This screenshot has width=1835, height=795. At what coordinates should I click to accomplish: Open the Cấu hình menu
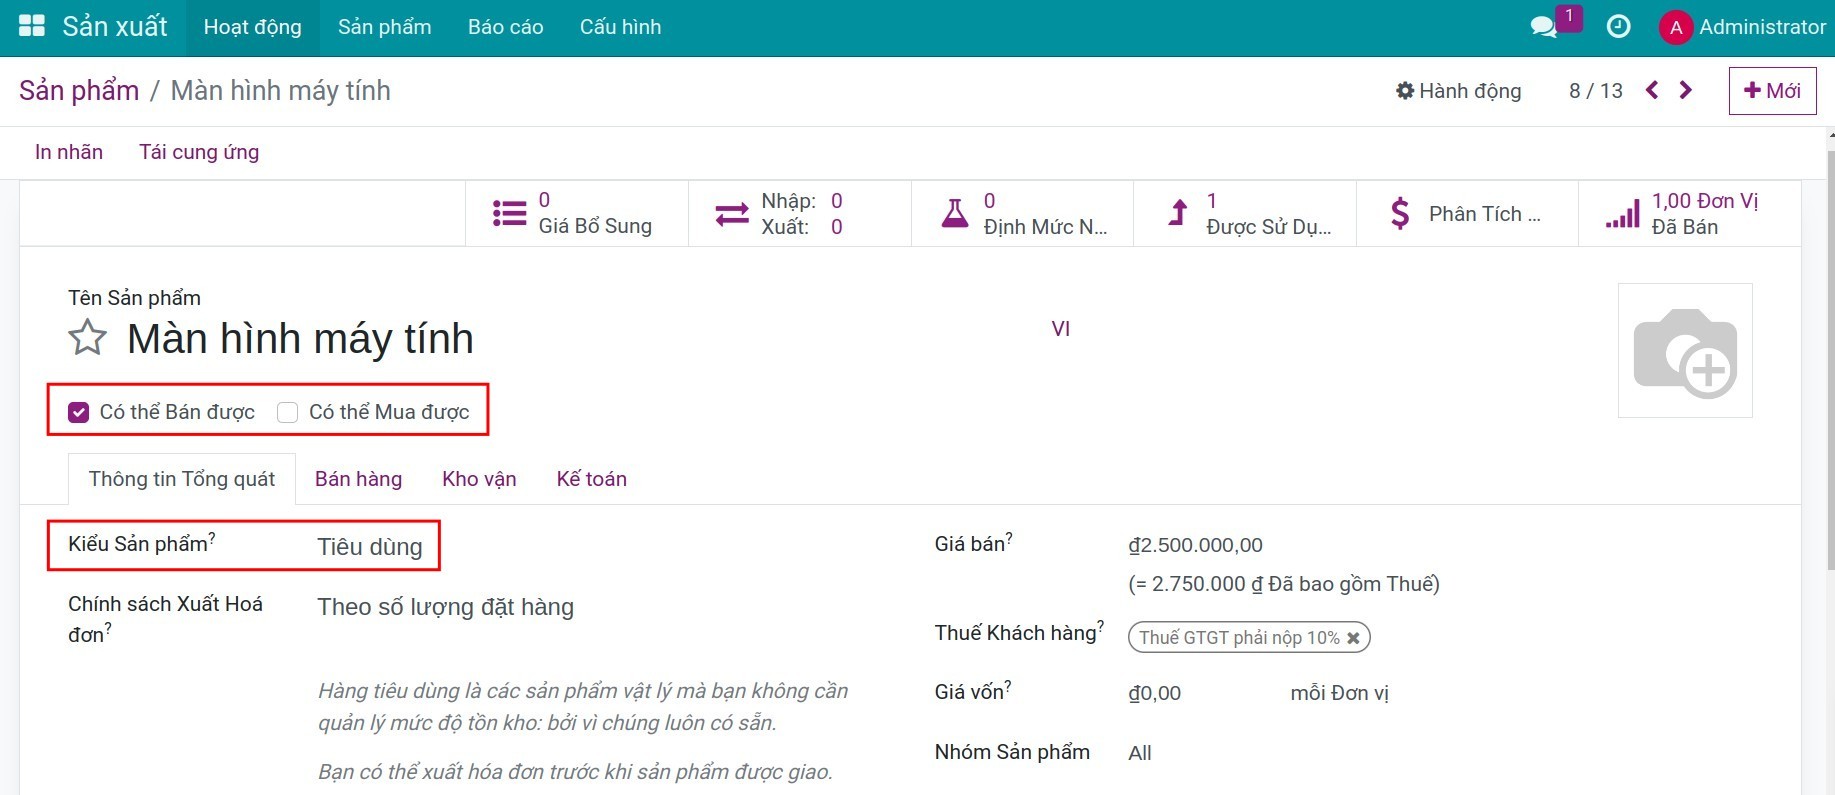(x=621, y=27)
